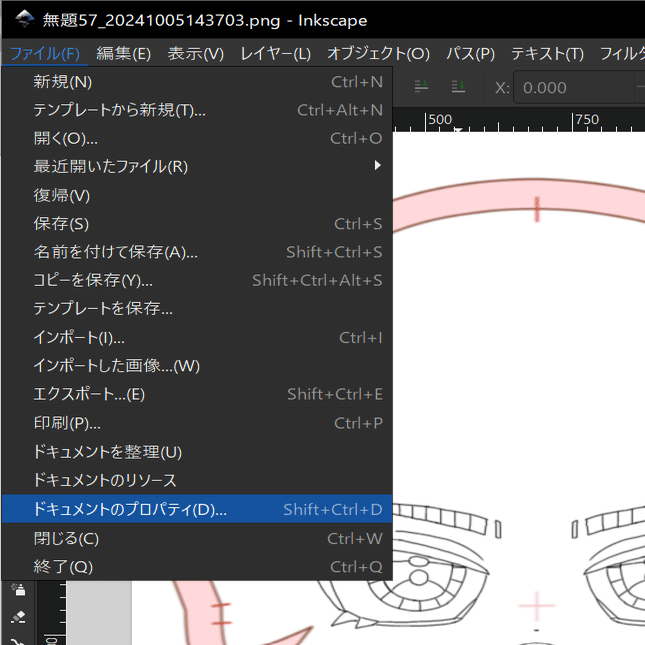Screen dimensions: 645x645
Task: Select テンプレートから新規(T)... menu entry
Action: (197, 110)
